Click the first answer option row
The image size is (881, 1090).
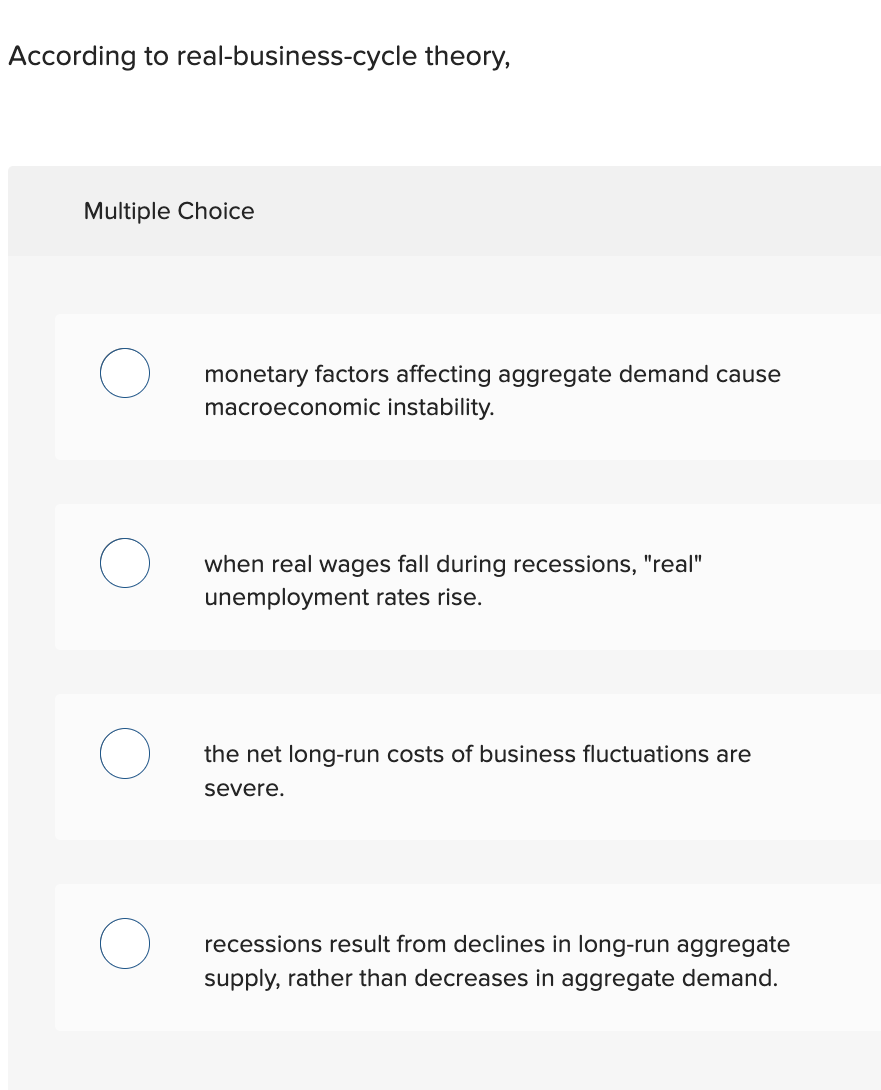click(x=450, y=387)
